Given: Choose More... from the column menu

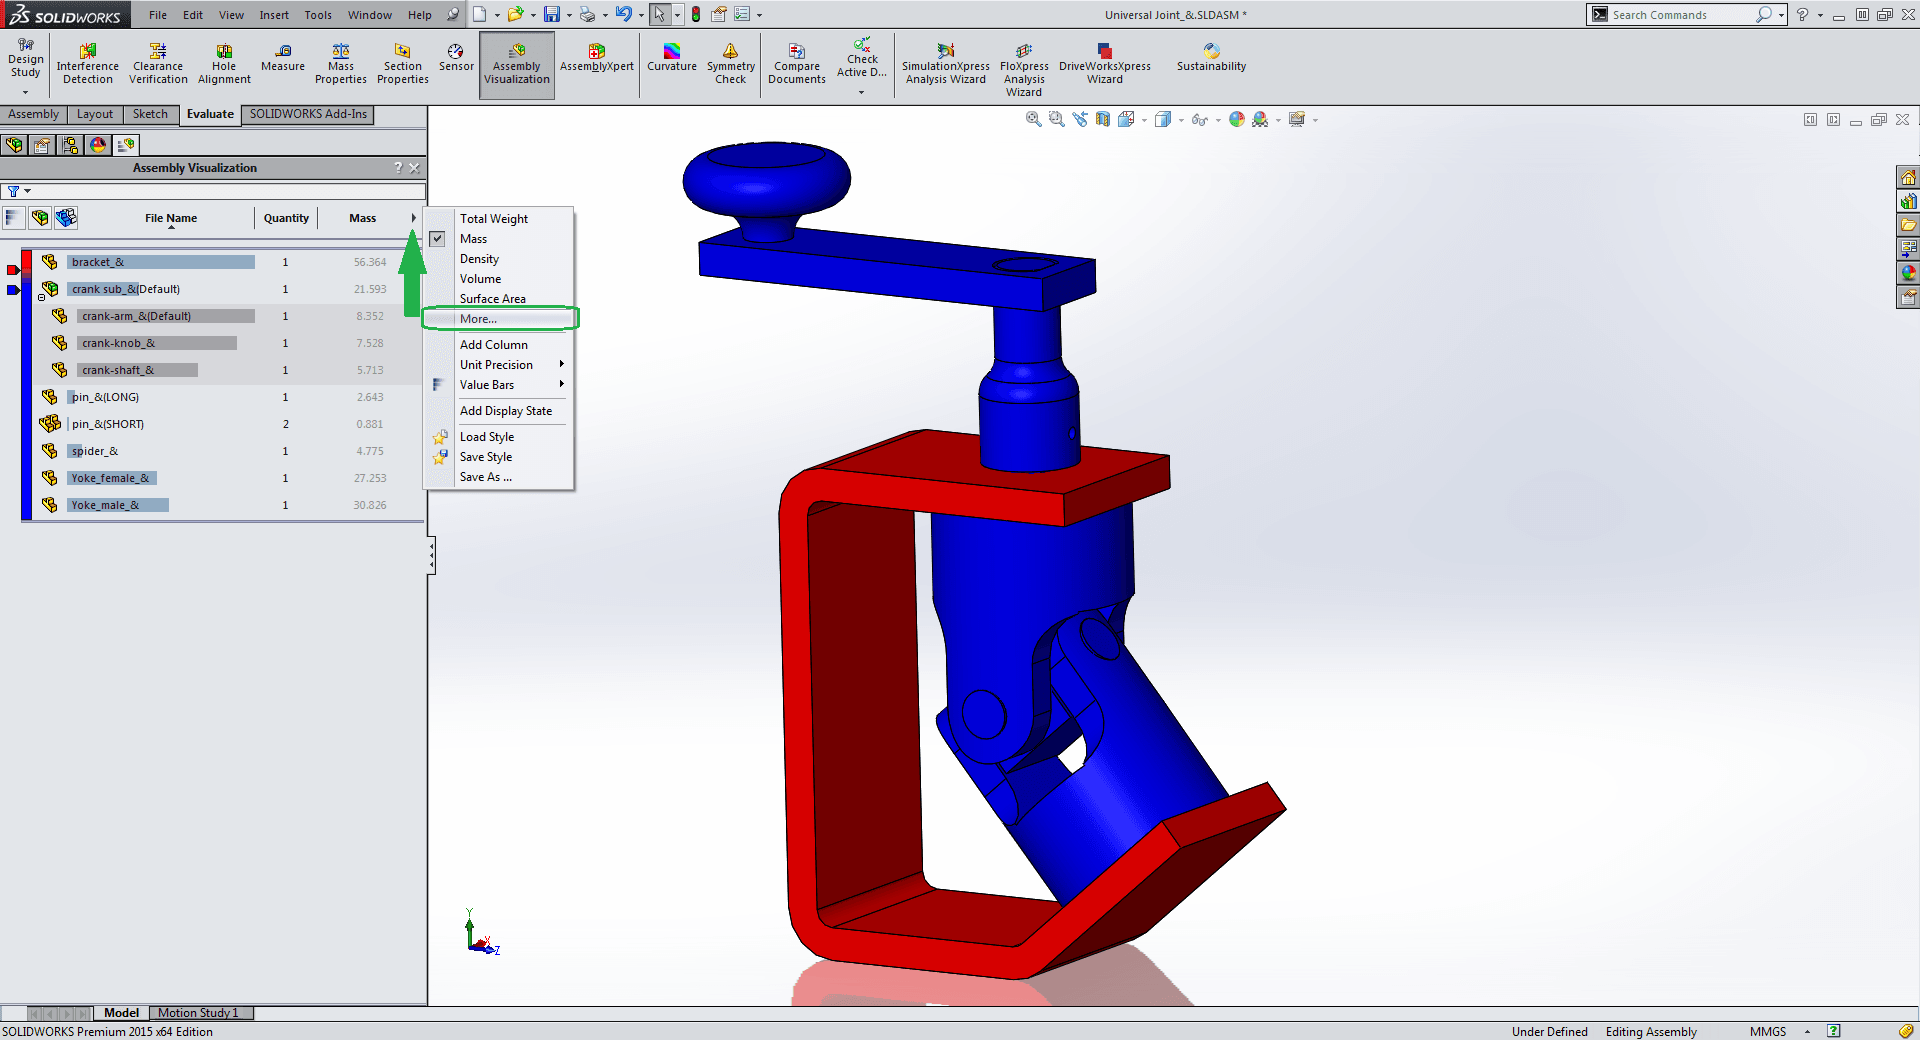Looking at the screenshot, I should [x=478, y=319].
